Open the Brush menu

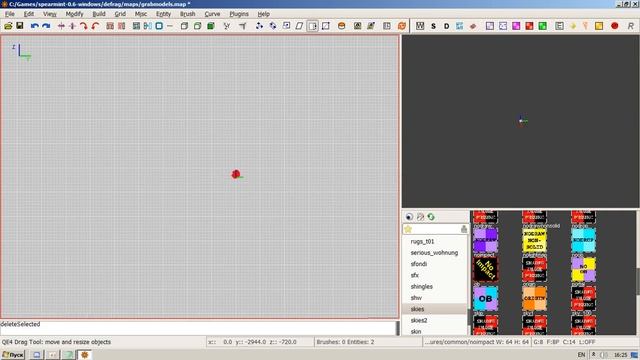click(x=187, y=14)
